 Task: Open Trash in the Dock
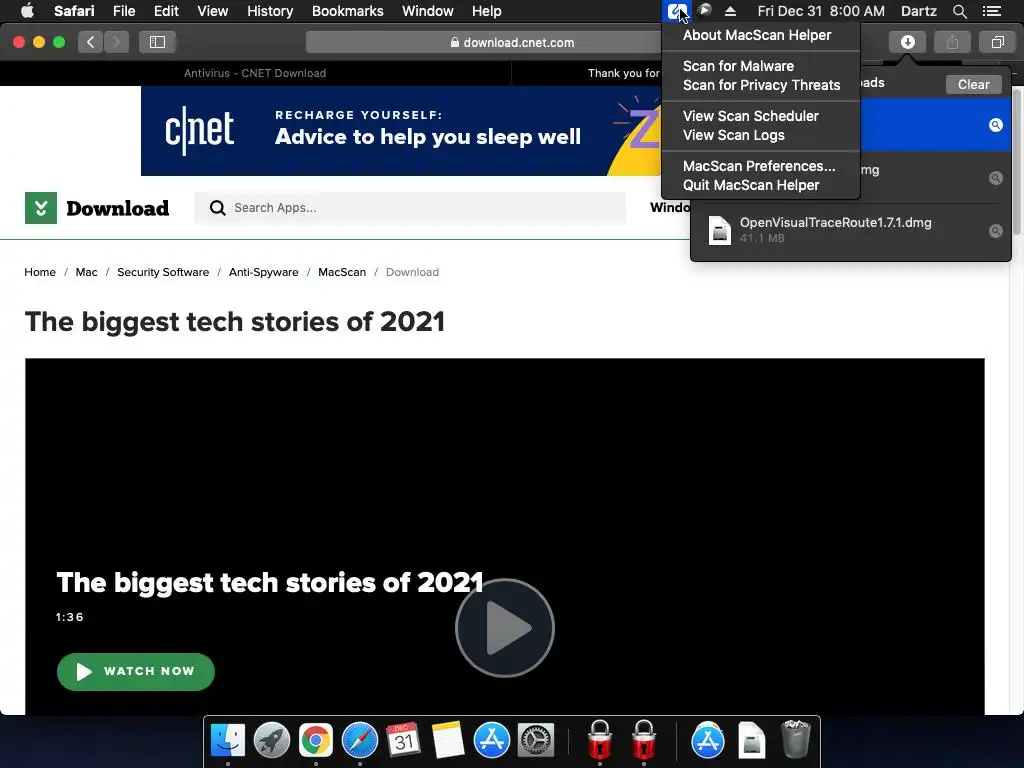[795, 739]
